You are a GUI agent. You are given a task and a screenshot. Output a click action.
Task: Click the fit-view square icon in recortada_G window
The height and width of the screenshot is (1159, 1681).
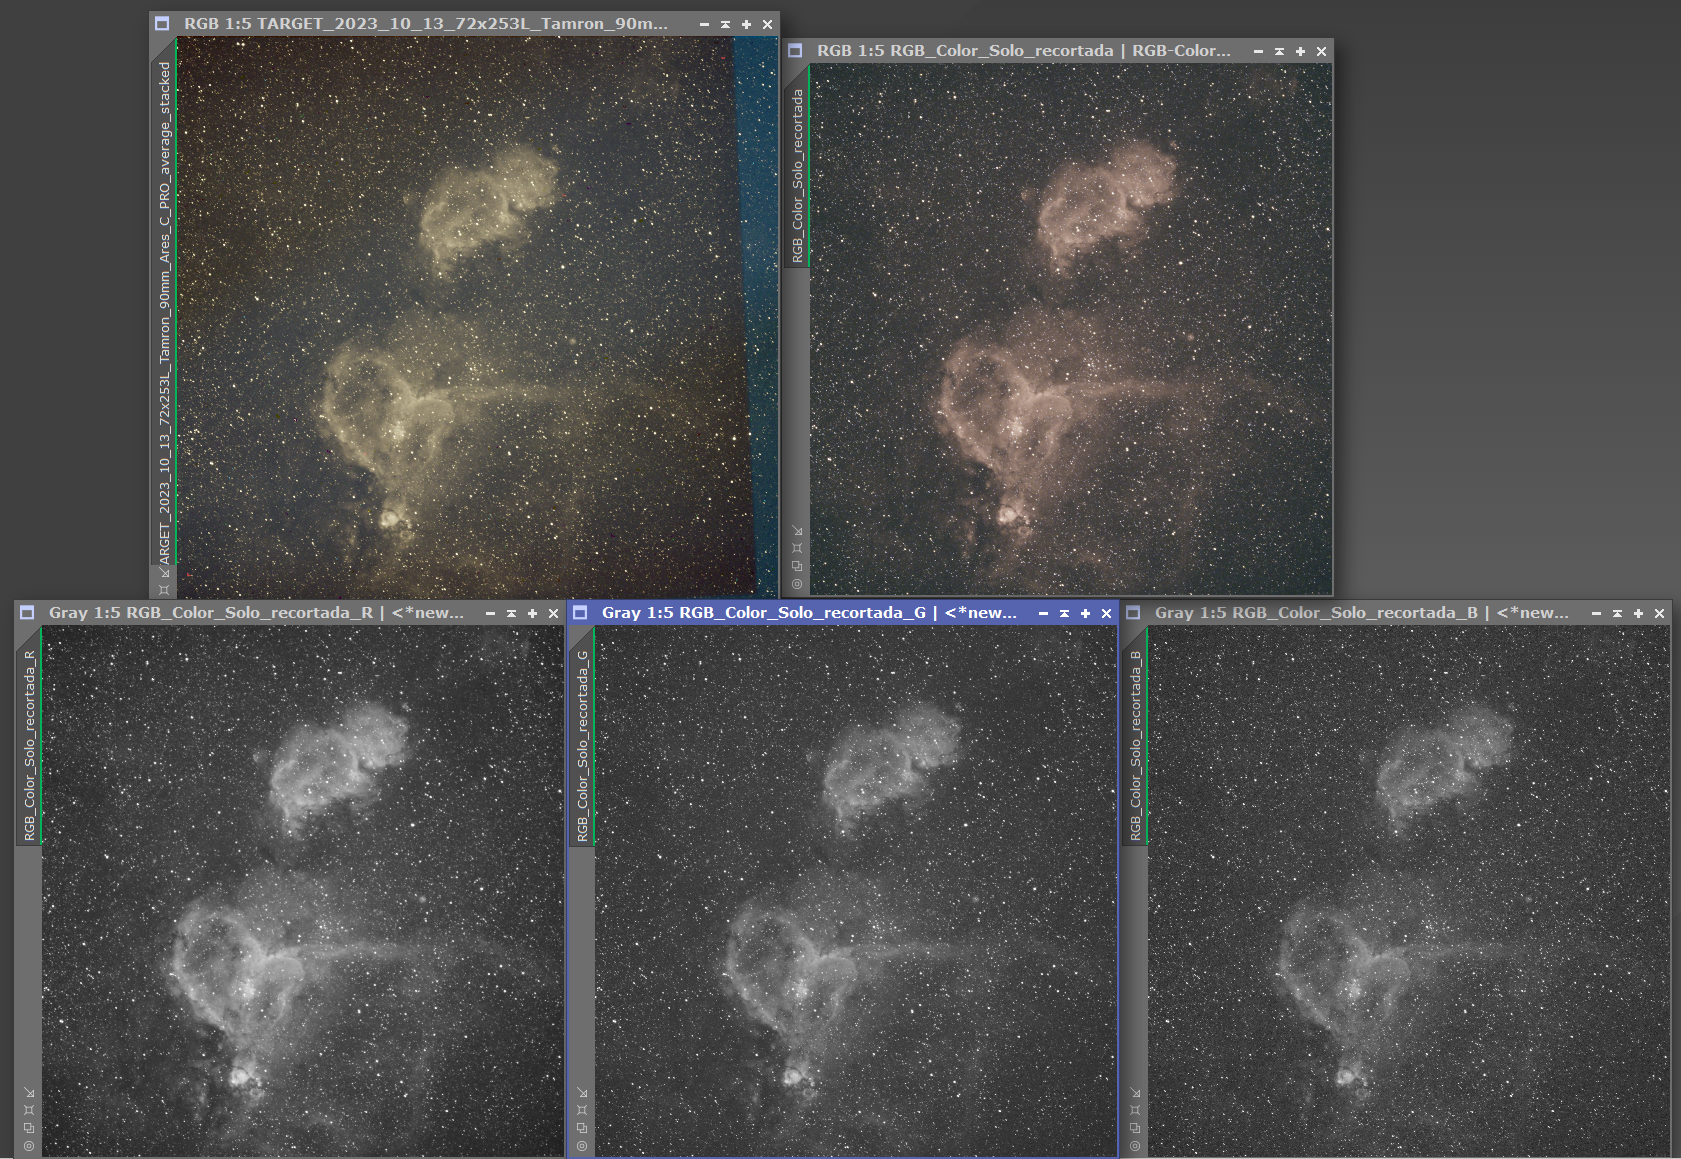point(582,1110)
